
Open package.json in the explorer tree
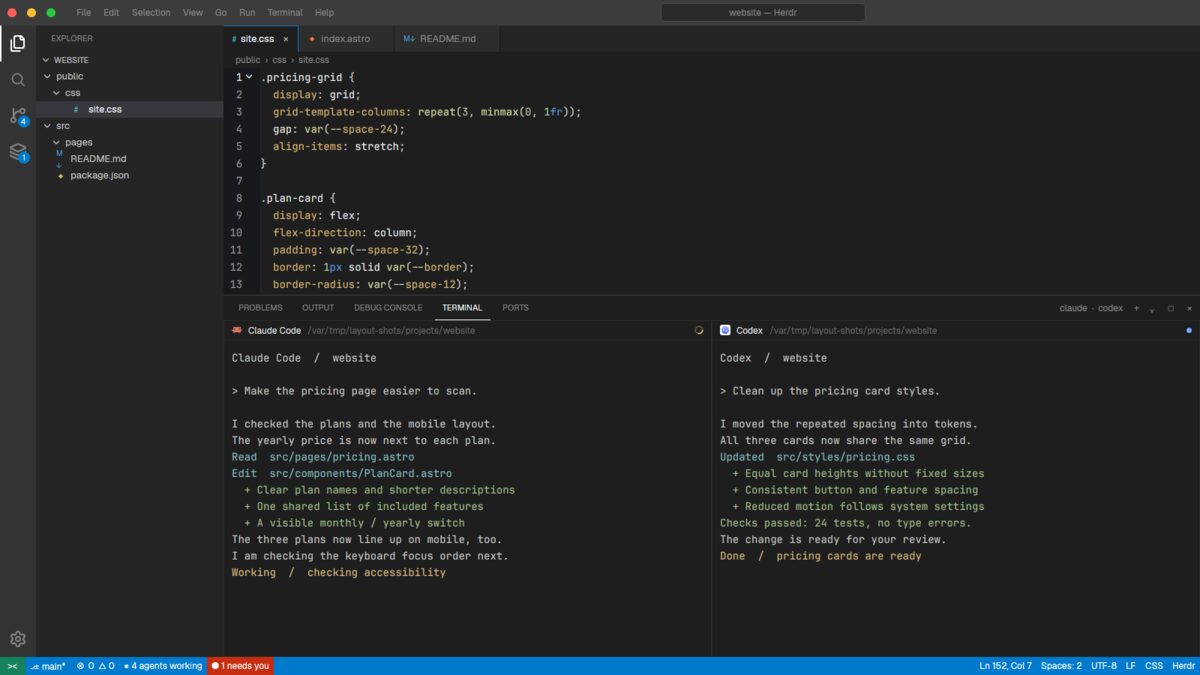130,176
